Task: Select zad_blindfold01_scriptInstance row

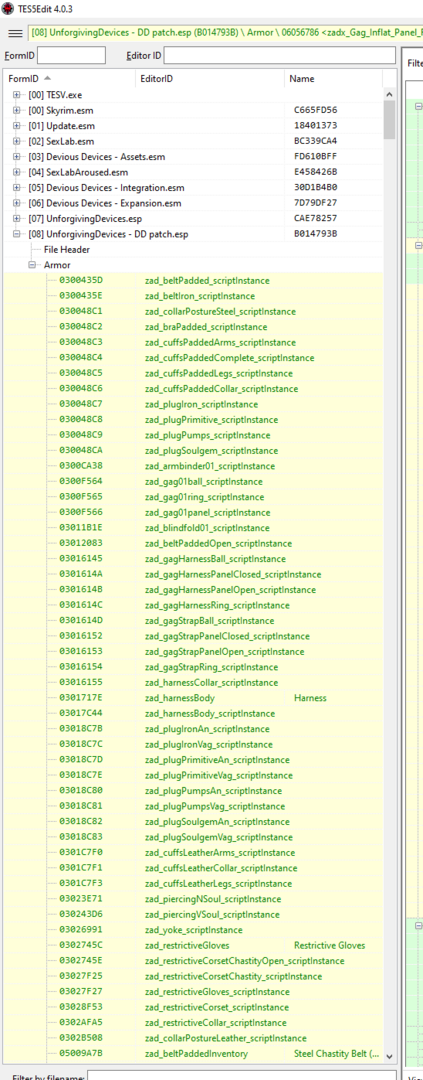Action: pos(193,528)
